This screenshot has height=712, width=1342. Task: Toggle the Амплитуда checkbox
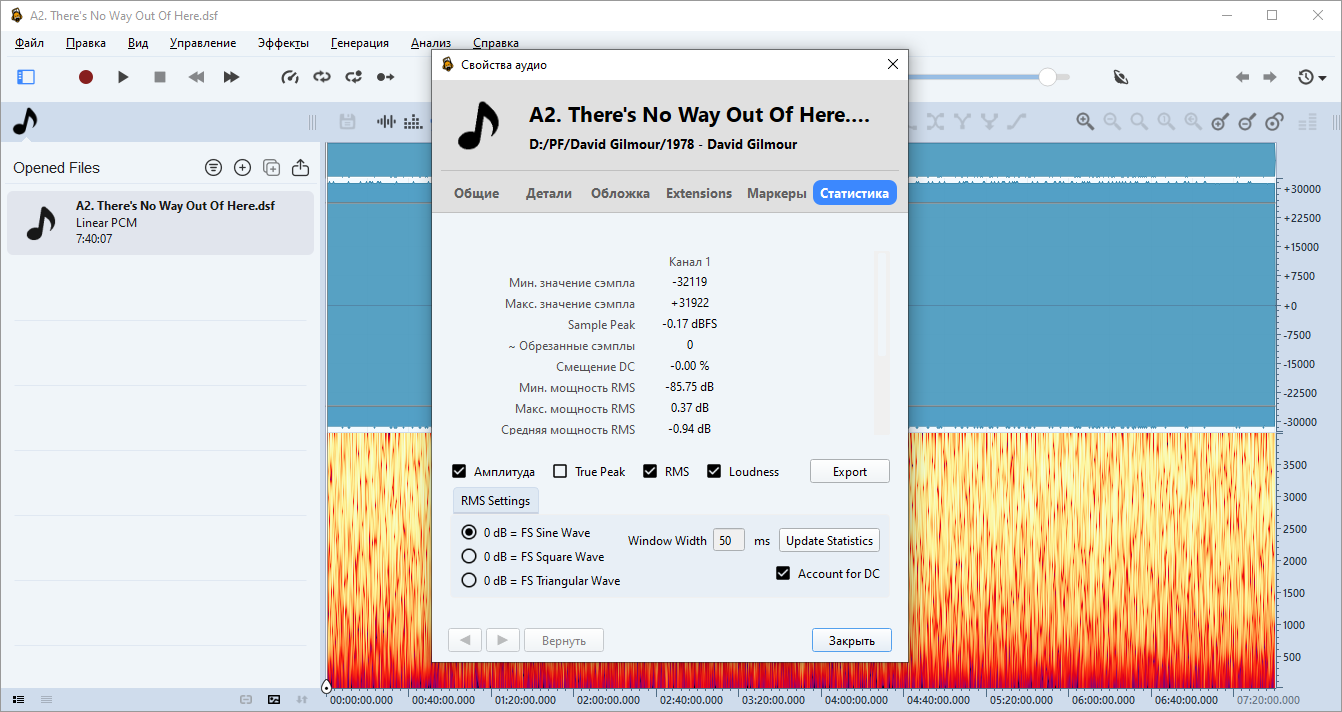[x=459, y=471]
